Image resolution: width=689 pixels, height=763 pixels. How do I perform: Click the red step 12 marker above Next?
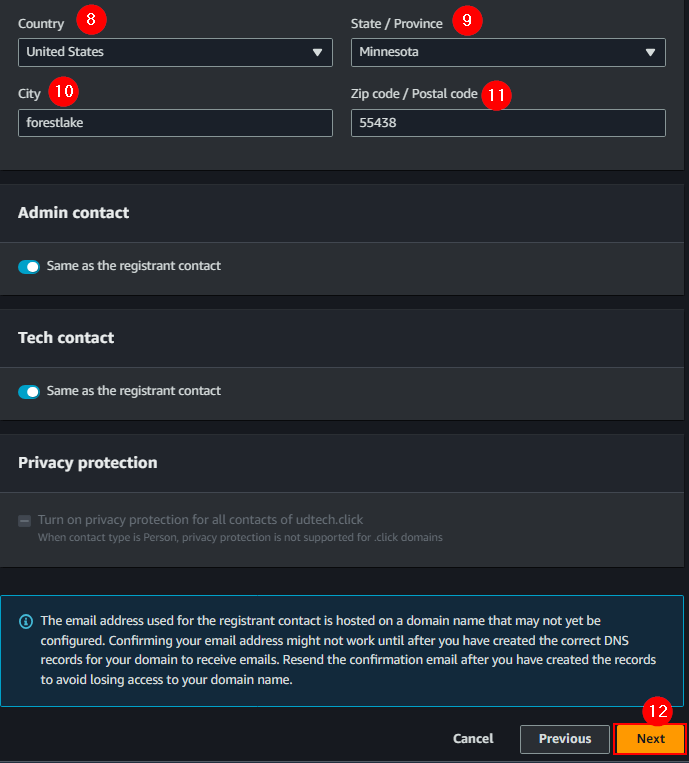[656, 712]
